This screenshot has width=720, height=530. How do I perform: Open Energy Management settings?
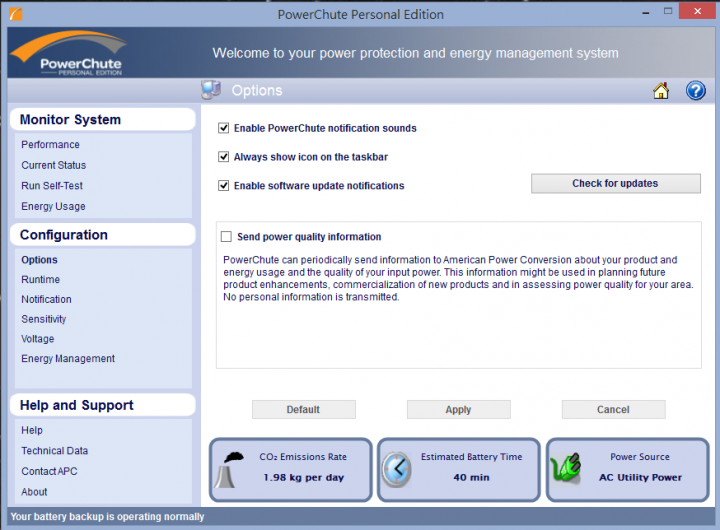click(68, 359)
